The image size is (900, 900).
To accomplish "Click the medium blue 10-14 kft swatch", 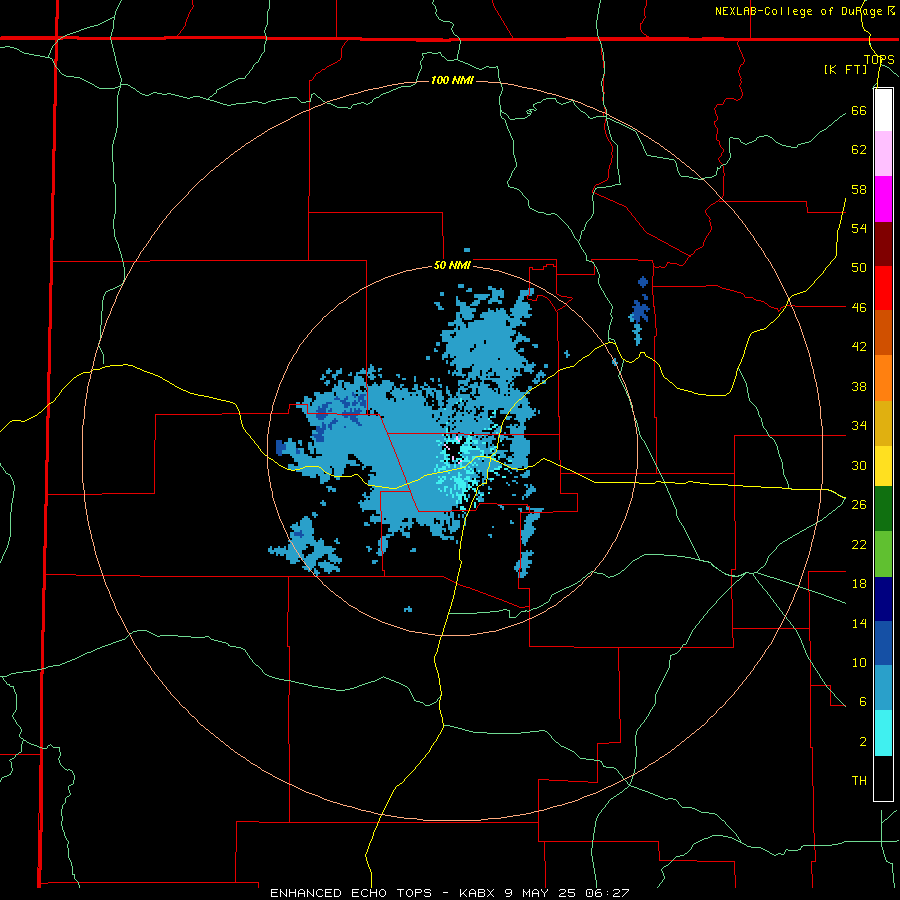I will [x=883, y=643].
